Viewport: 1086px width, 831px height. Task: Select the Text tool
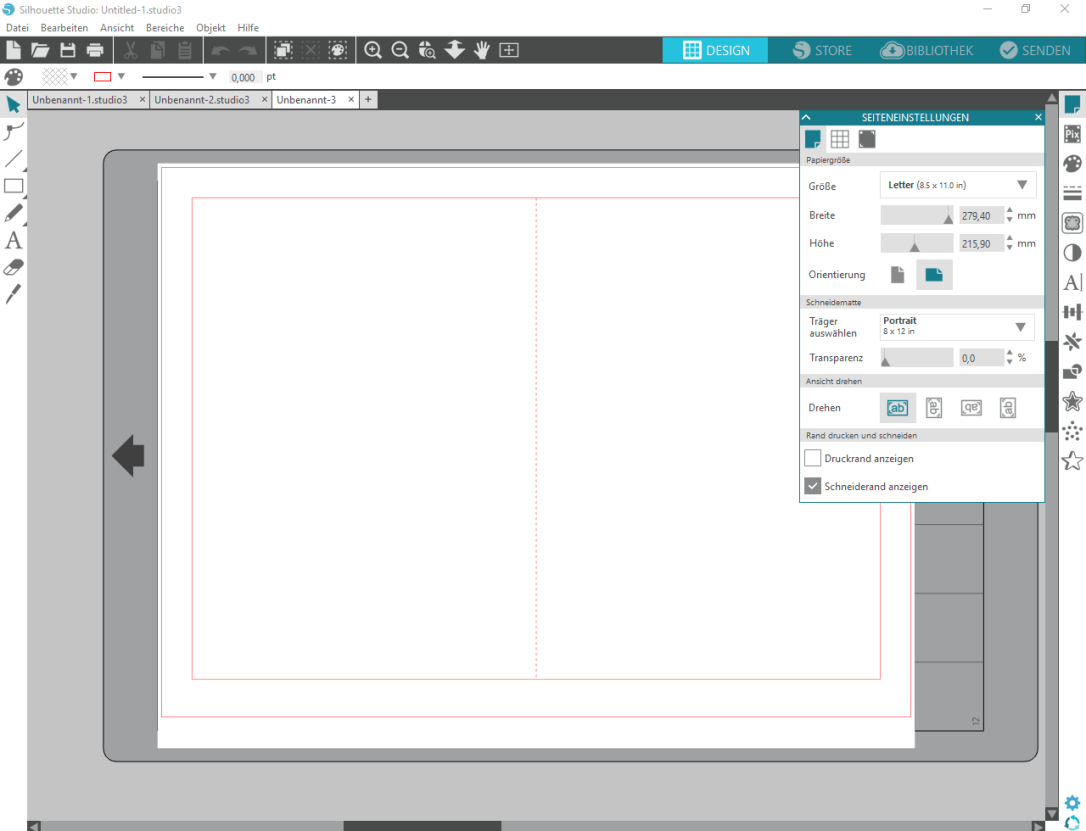[13, 240]
